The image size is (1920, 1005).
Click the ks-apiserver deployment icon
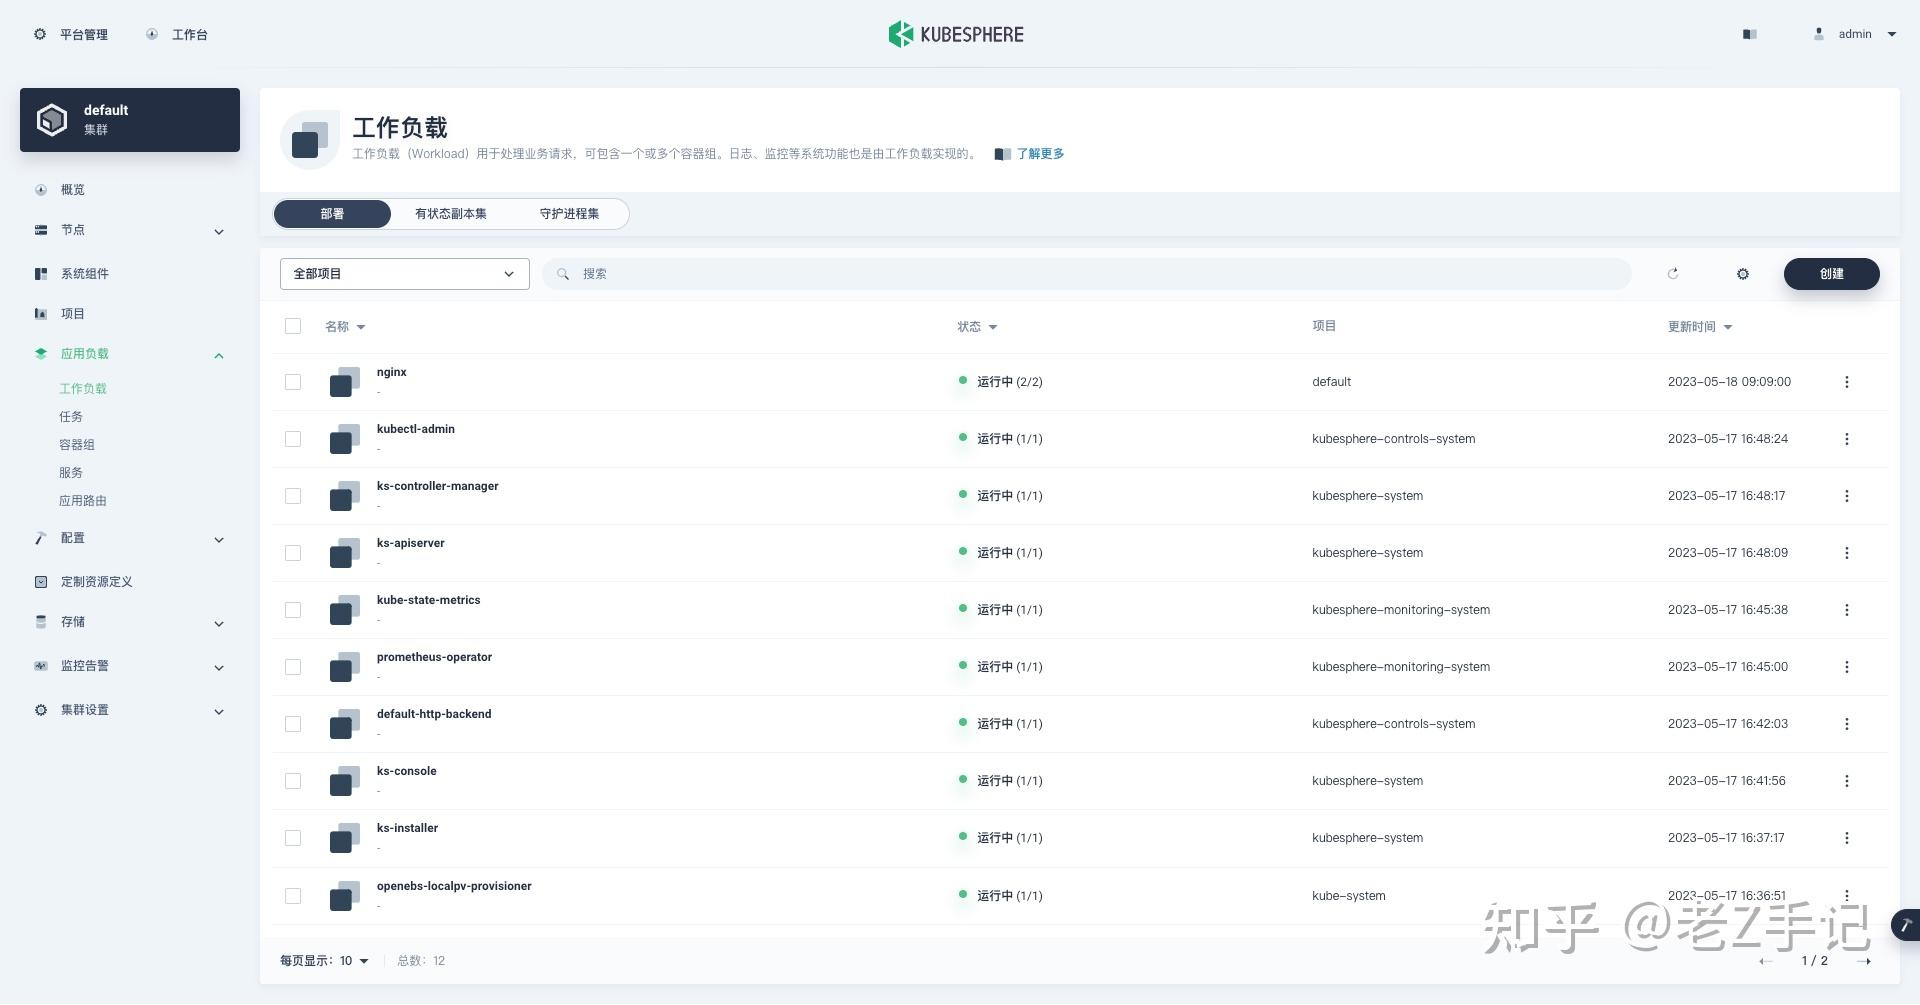[345, 553]
